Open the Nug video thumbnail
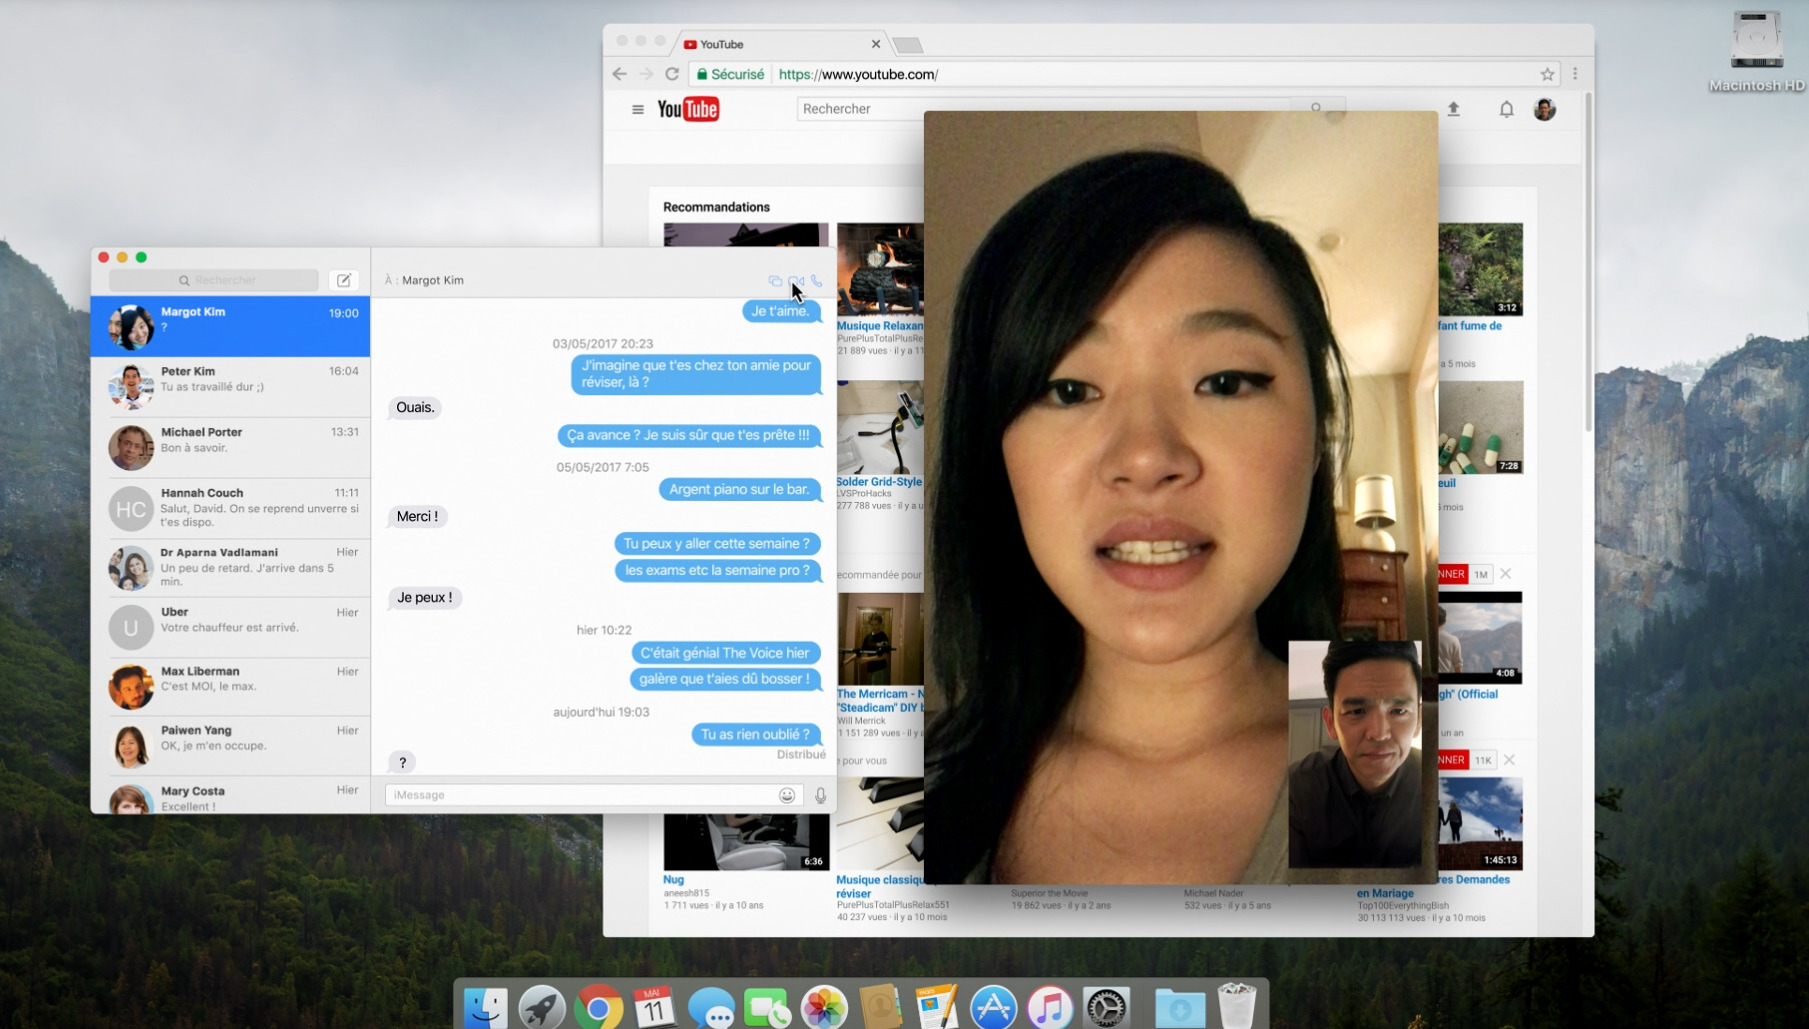The image size is (1809, 1029). [x=746, y=841]
